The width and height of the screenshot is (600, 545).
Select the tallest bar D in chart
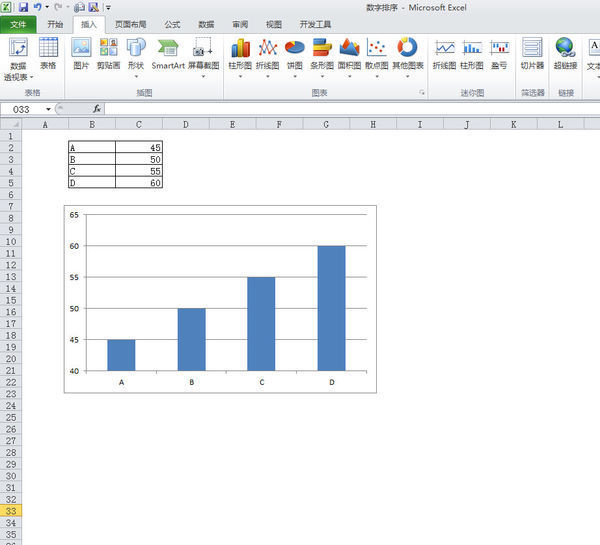click(331, 308)
